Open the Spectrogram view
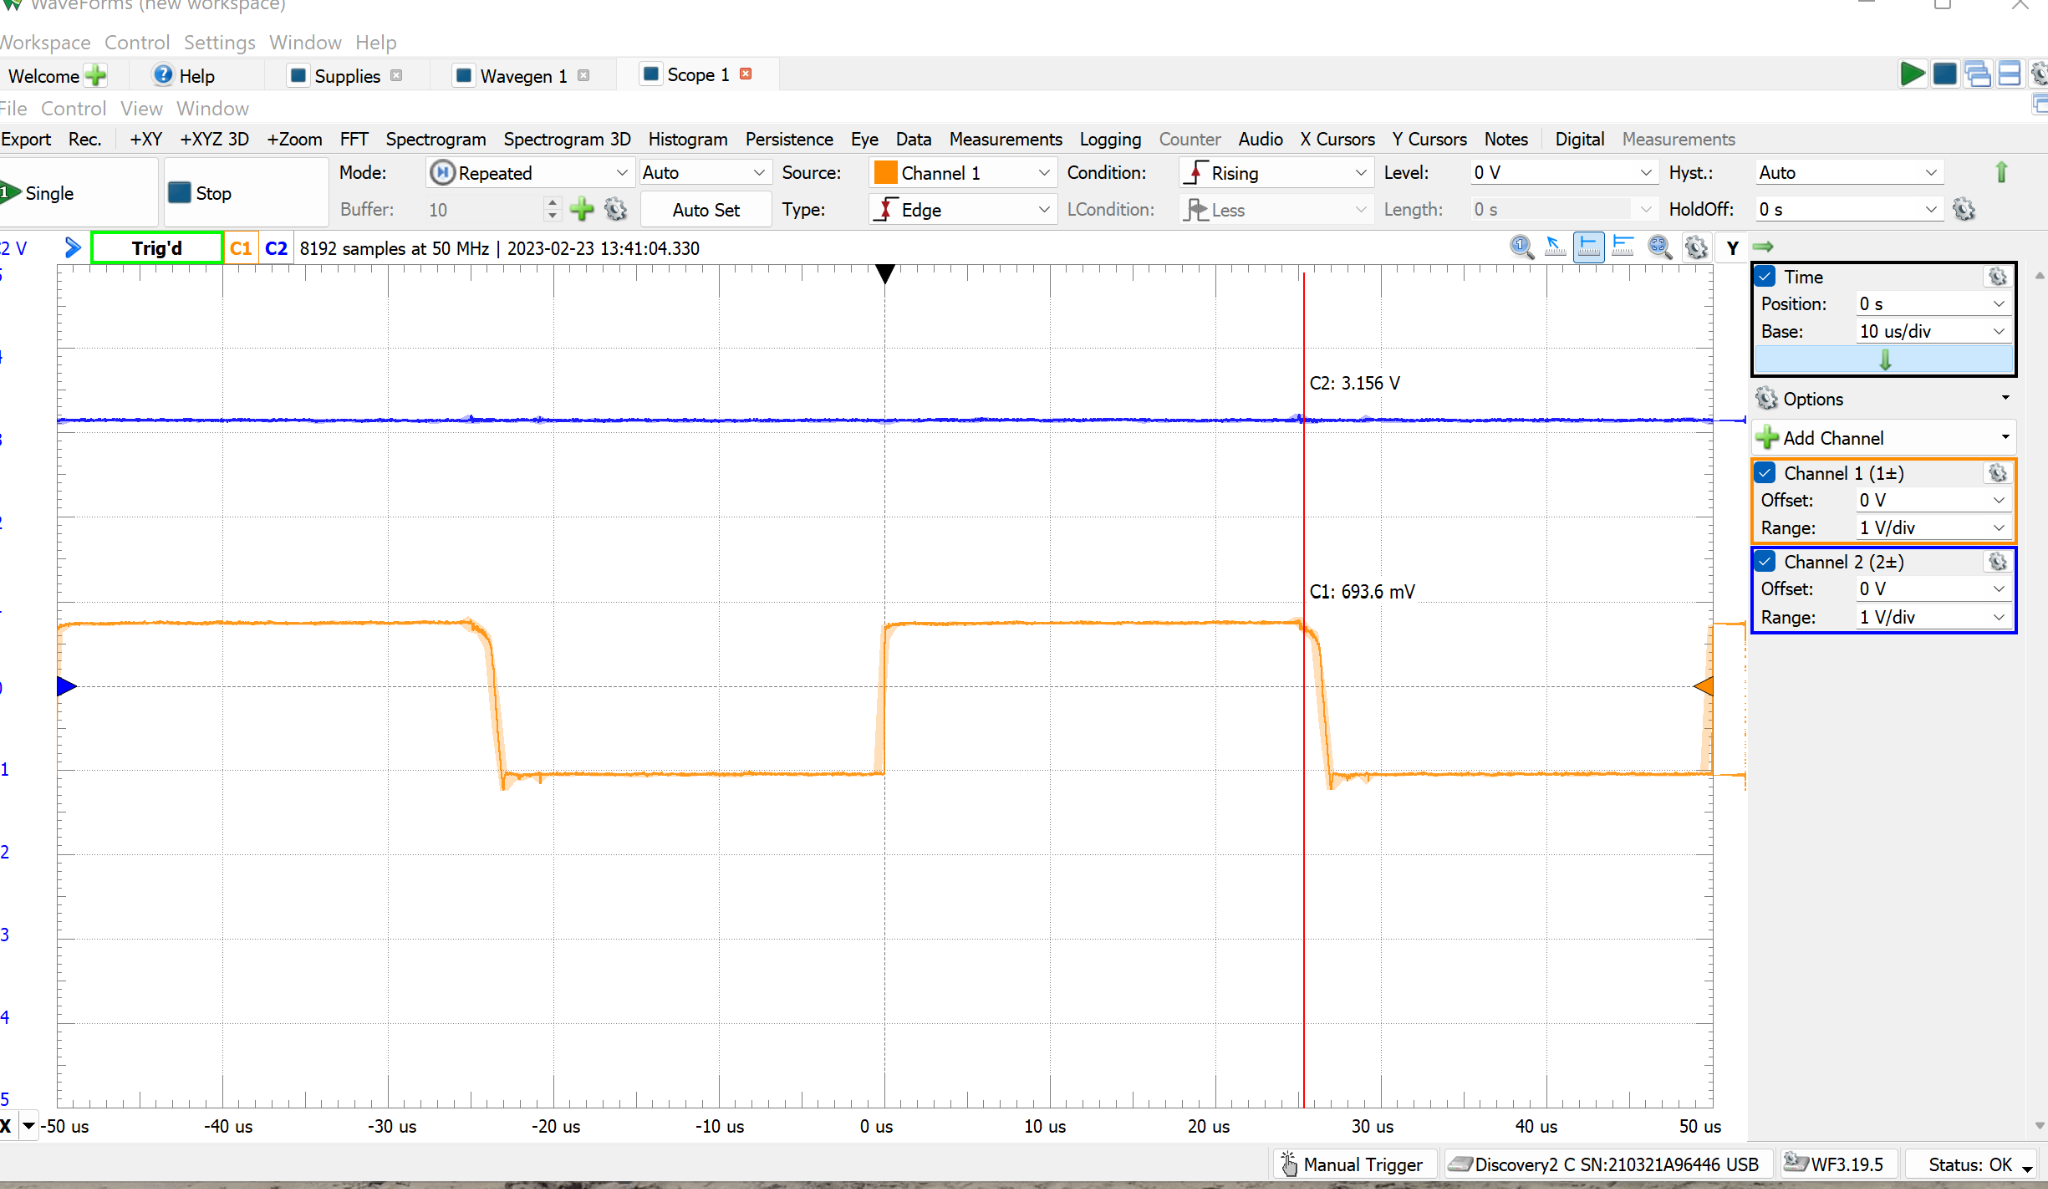Viewport: 2048px width, 1189px height. pyautogui.click(x=436, y=139)
